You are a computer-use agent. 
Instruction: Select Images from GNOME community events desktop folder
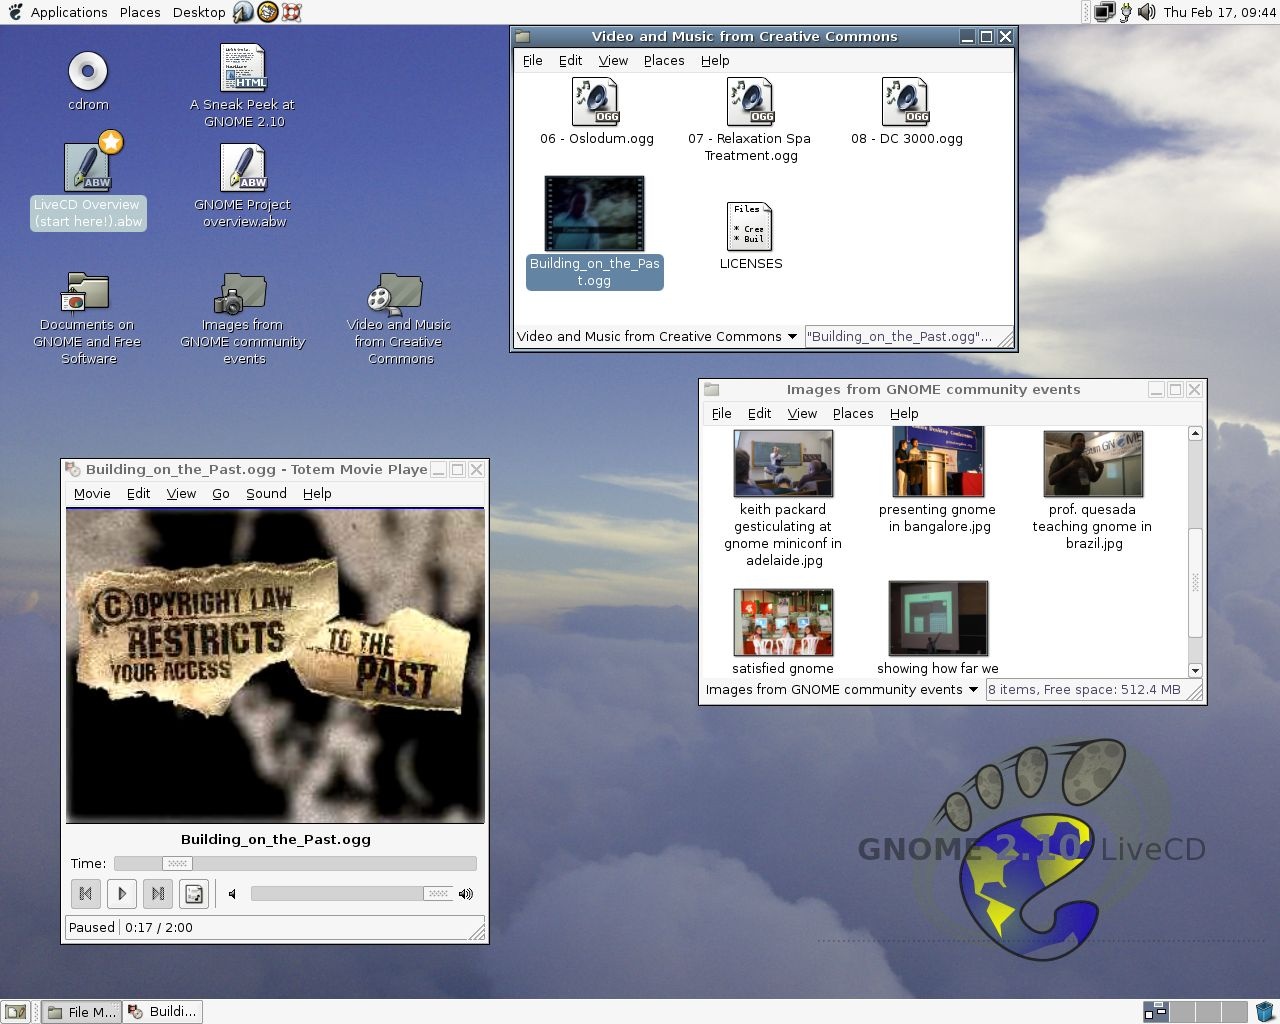(241, 293)
